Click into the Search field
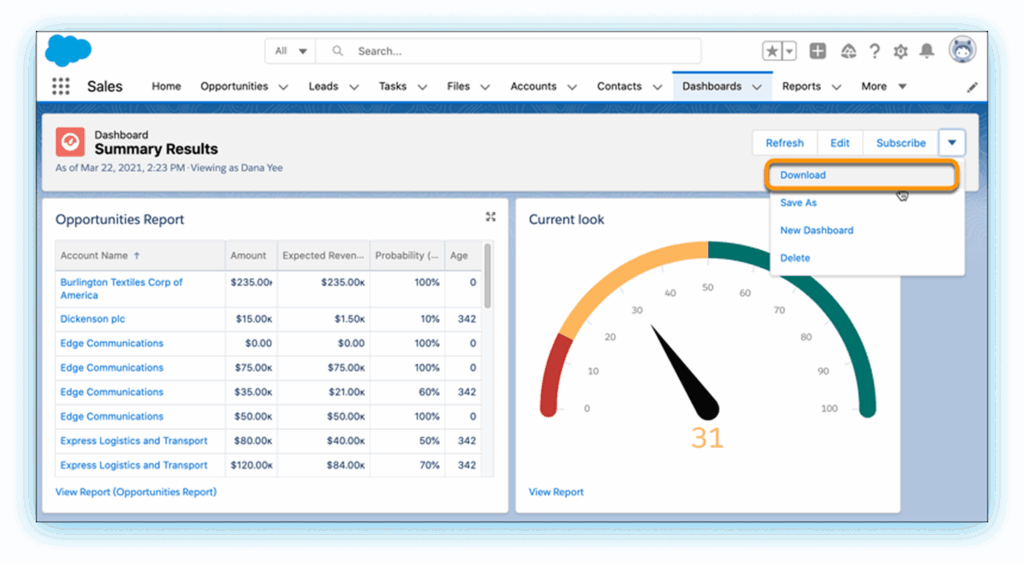This screenshot has height=563, width=1024. coord(509,51)
